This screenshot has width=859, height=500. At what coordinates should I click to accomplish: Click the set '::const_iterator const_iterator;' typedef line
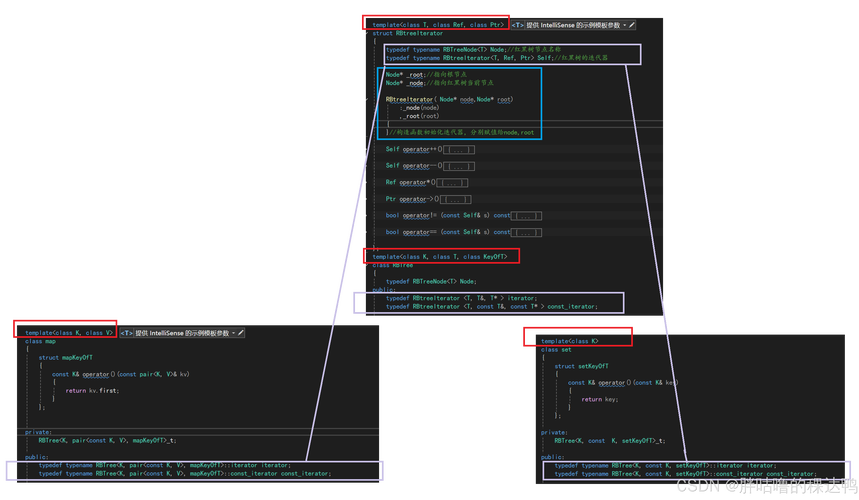685,474
